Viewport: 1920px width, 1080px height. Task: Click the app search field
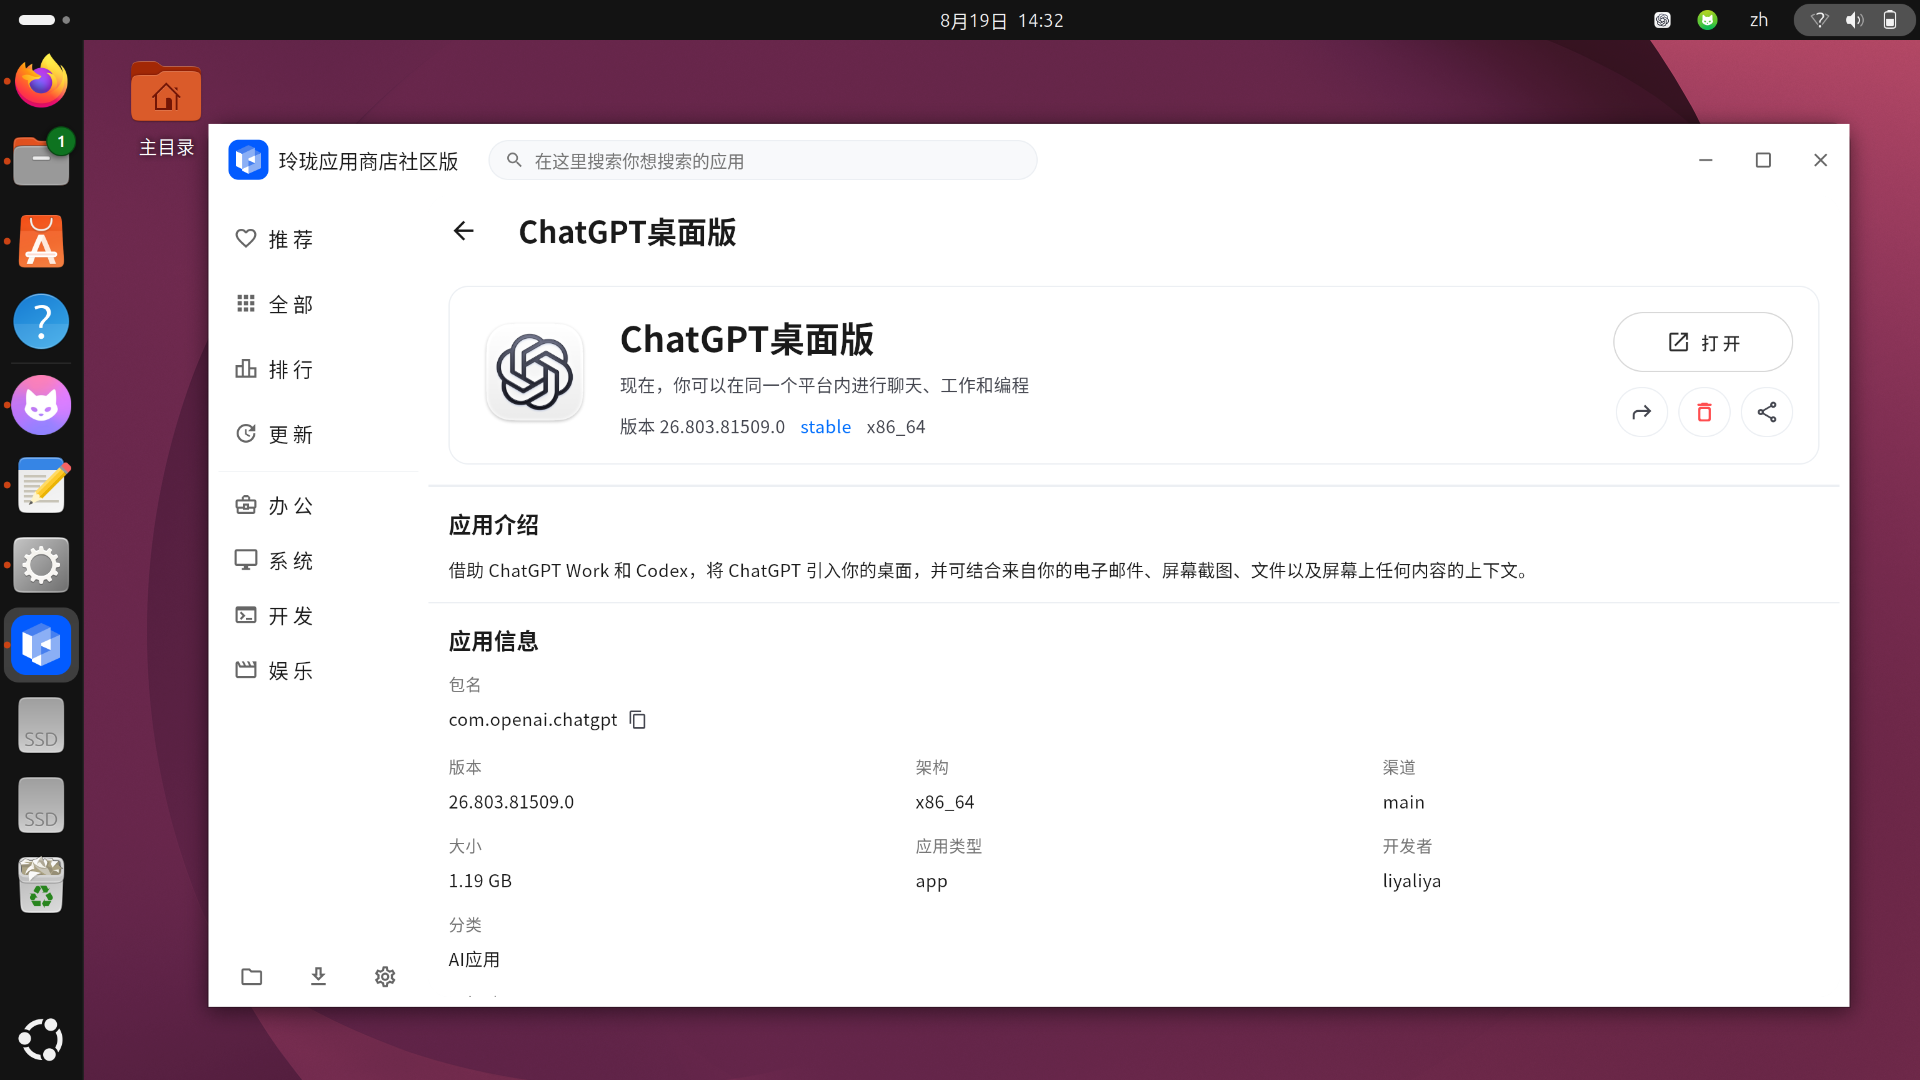pyautogui.click(x=763, y=161)
